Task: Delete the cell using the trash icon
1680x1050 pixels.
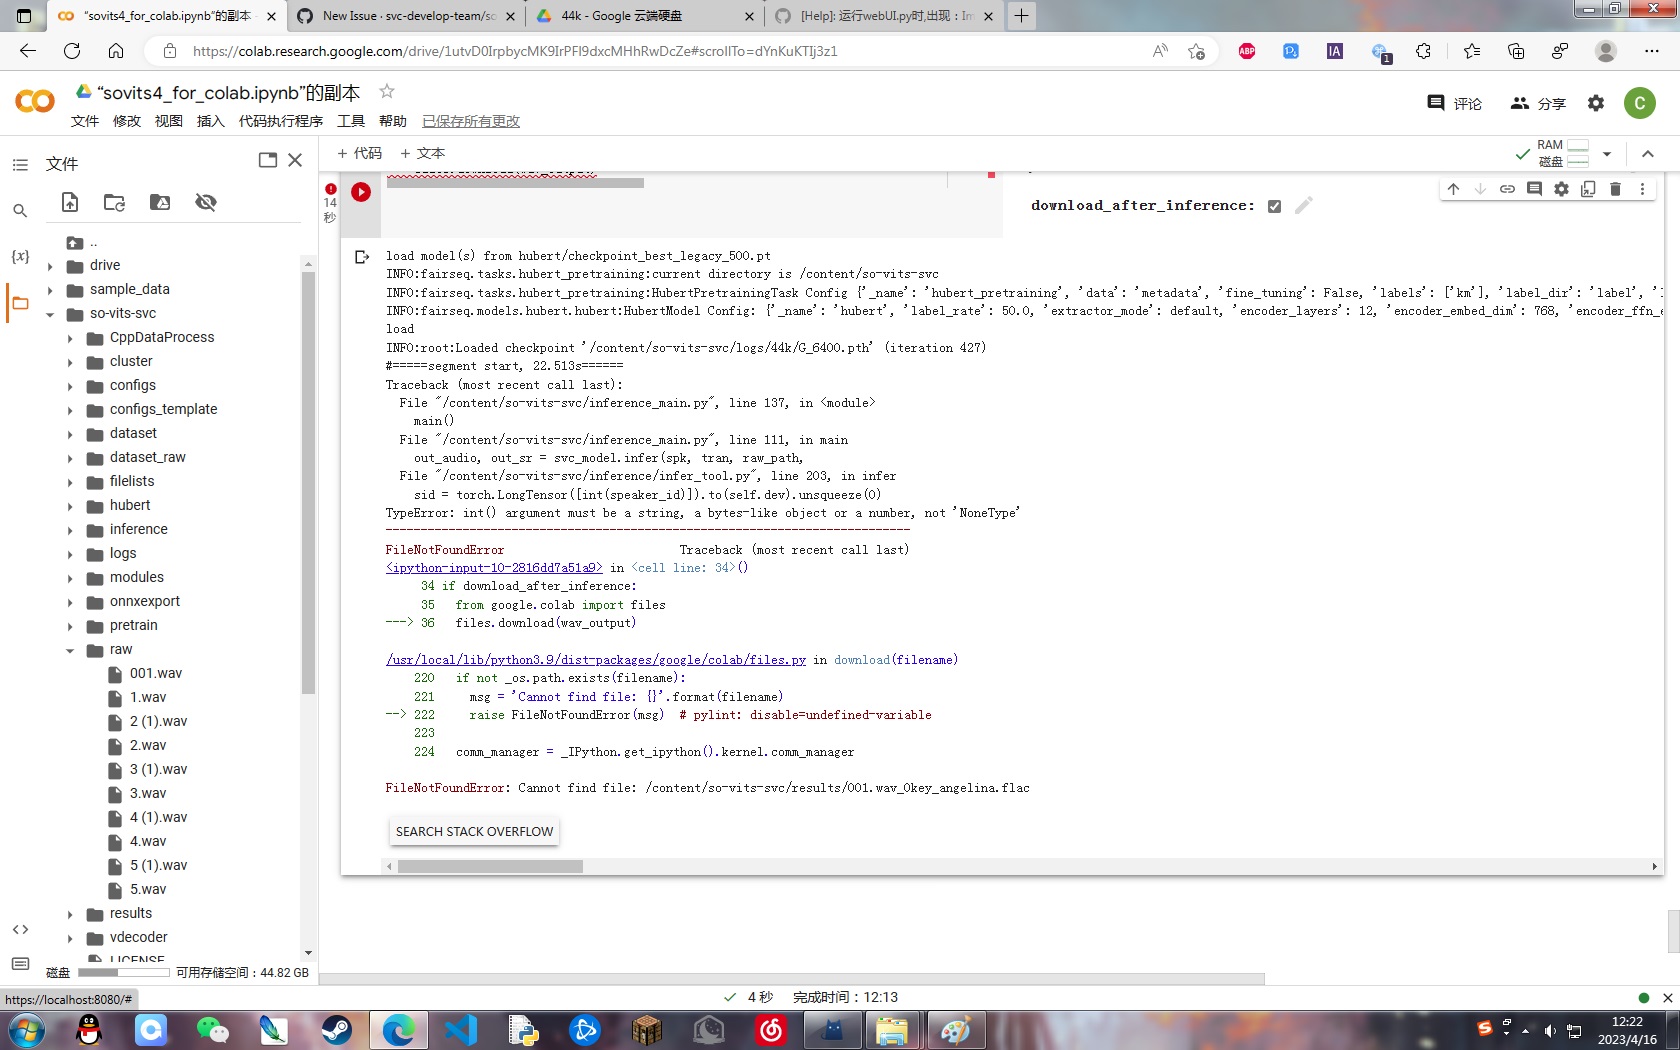Action: coord(1615,188)
